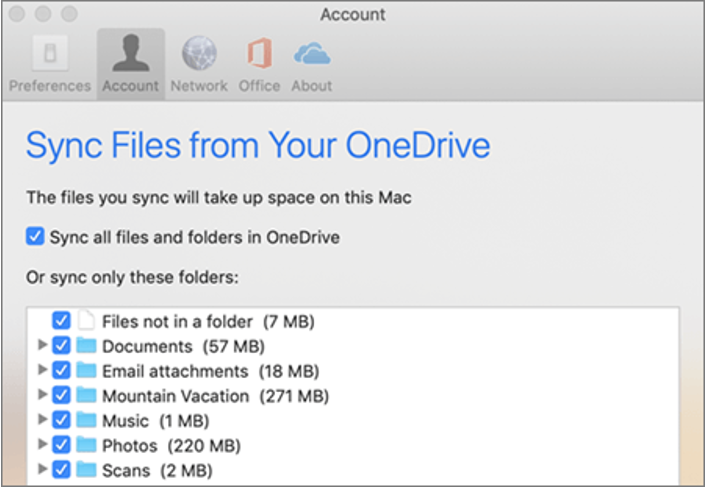Expand the Mountain Vacation folder

pyautogui.click(x=42, y=396)
